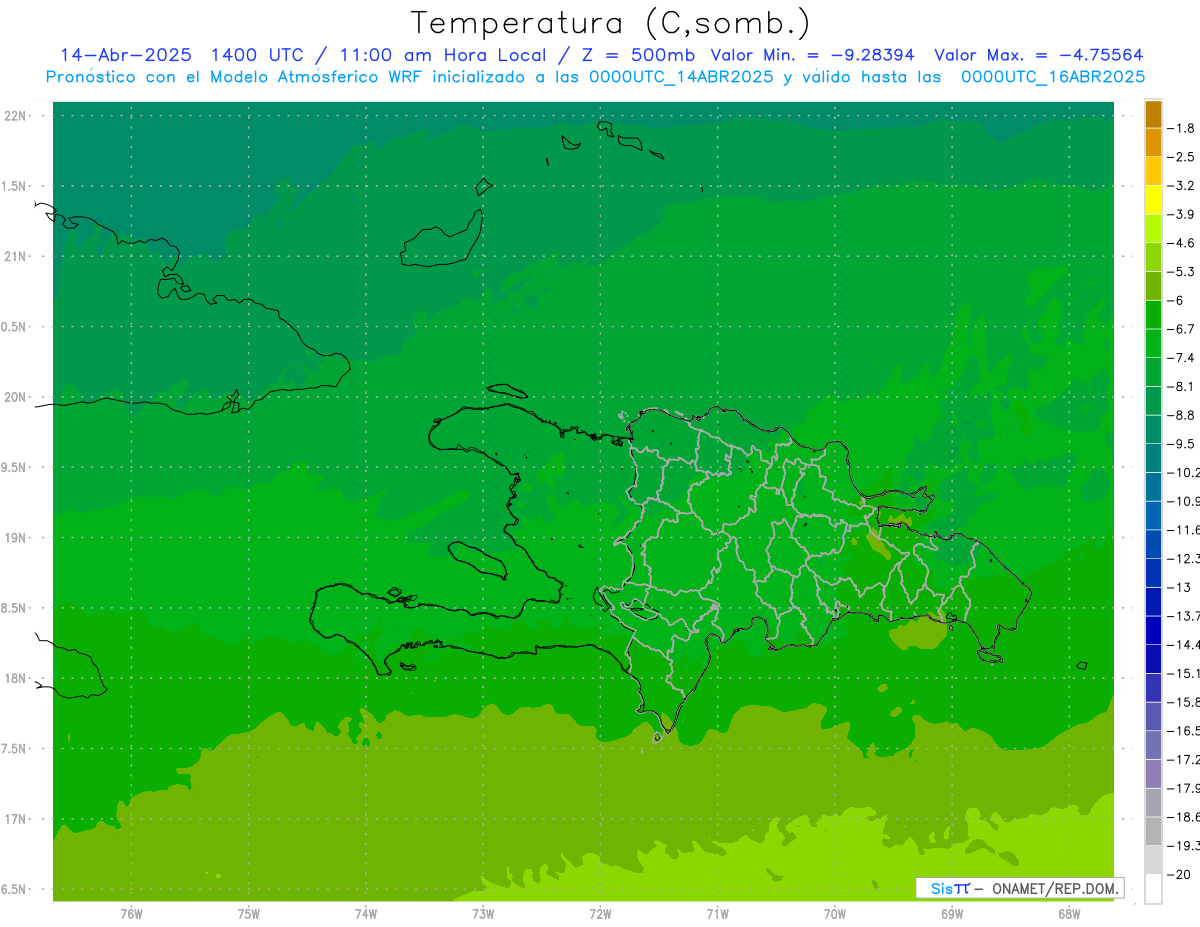This screenshot has height=927, width=1200.
Task: Select the '14-Abr-2025' date text
Action: point(126,56)
